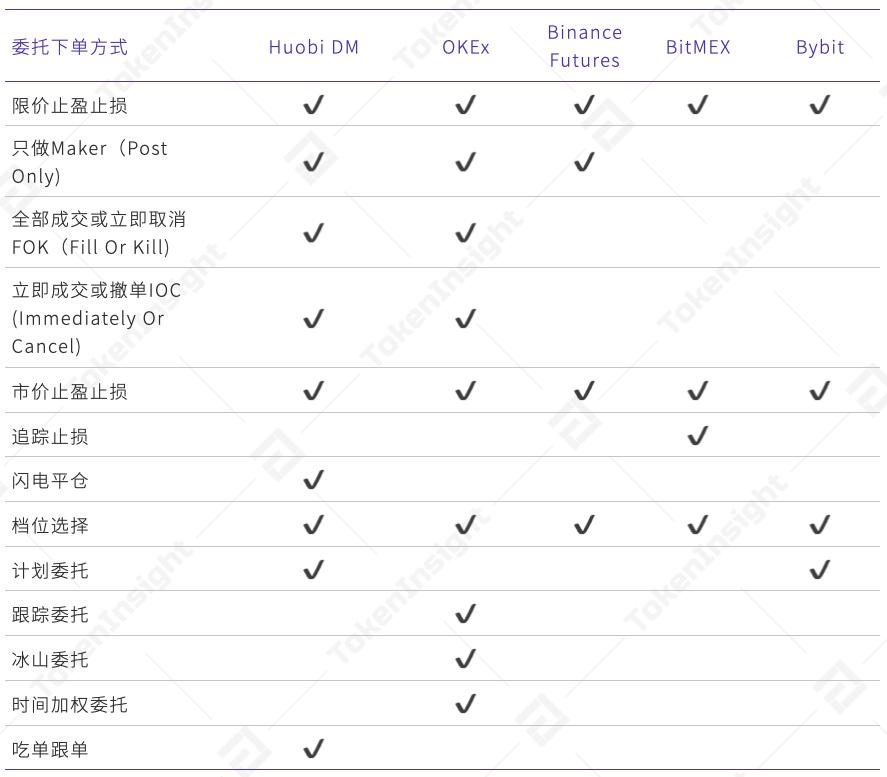Viewport: 887px width, 777px height.
Task: Click the OKEx checkmark for 只做Maker row
Action: [465, 161]
